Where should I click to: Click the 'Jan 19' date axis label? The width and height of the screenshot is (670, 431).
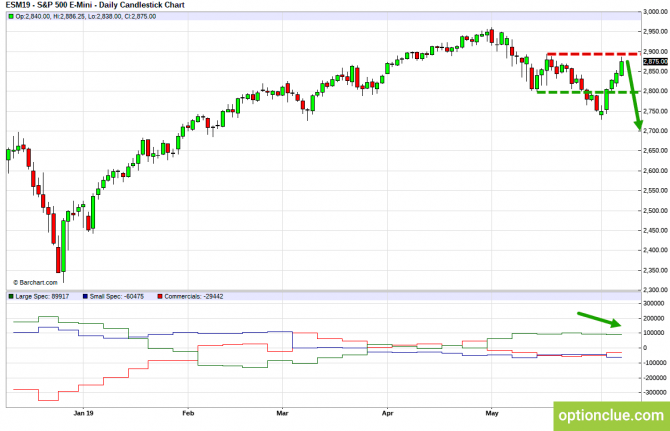pyautogui.click(x=83, y=413)
